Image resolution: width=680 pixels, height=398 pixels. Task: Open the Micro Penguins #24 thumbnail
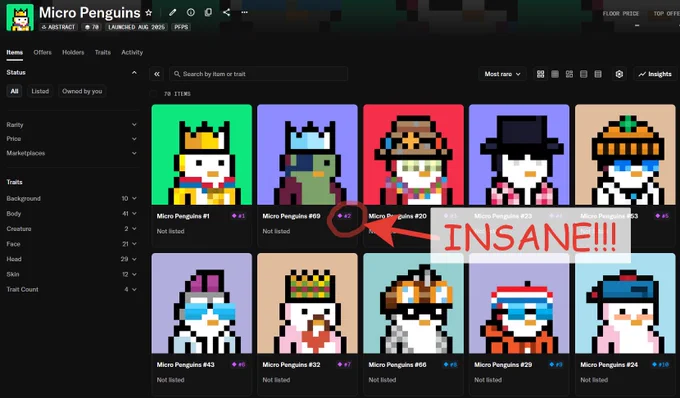pyautogui.click(x=625, y=303)
